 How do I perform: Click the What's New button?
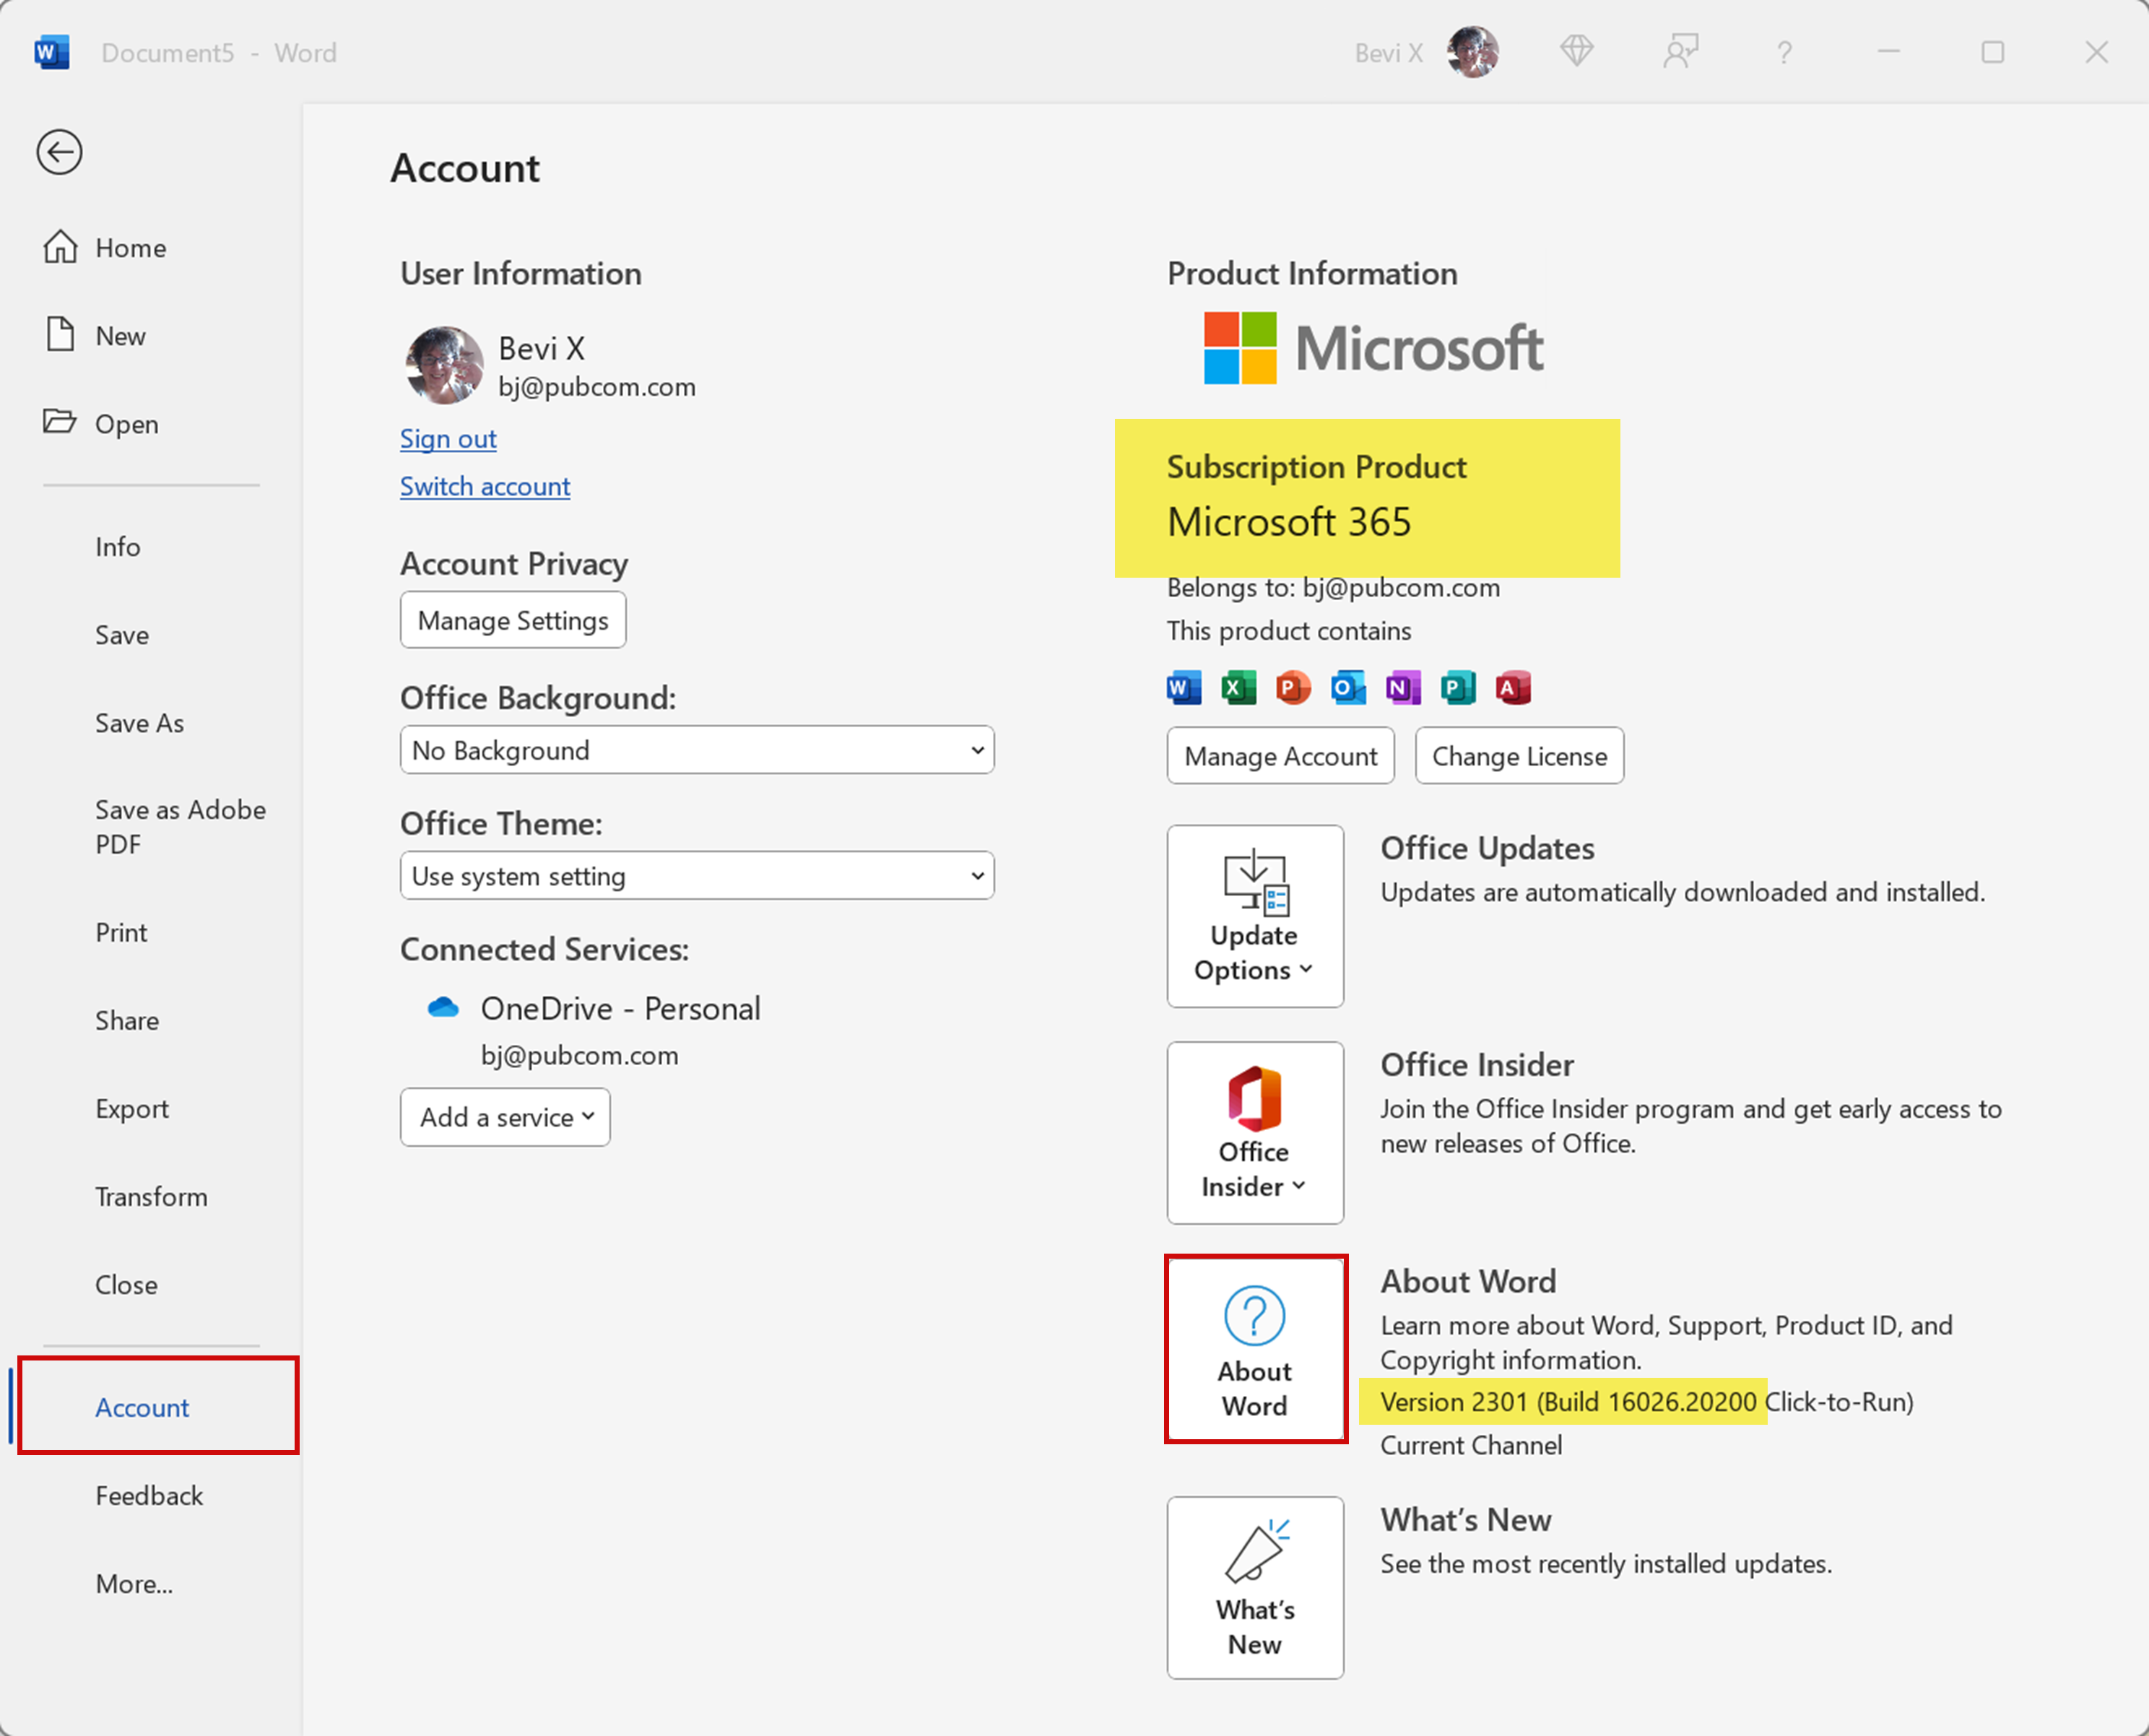(x=1255, y=1588)
